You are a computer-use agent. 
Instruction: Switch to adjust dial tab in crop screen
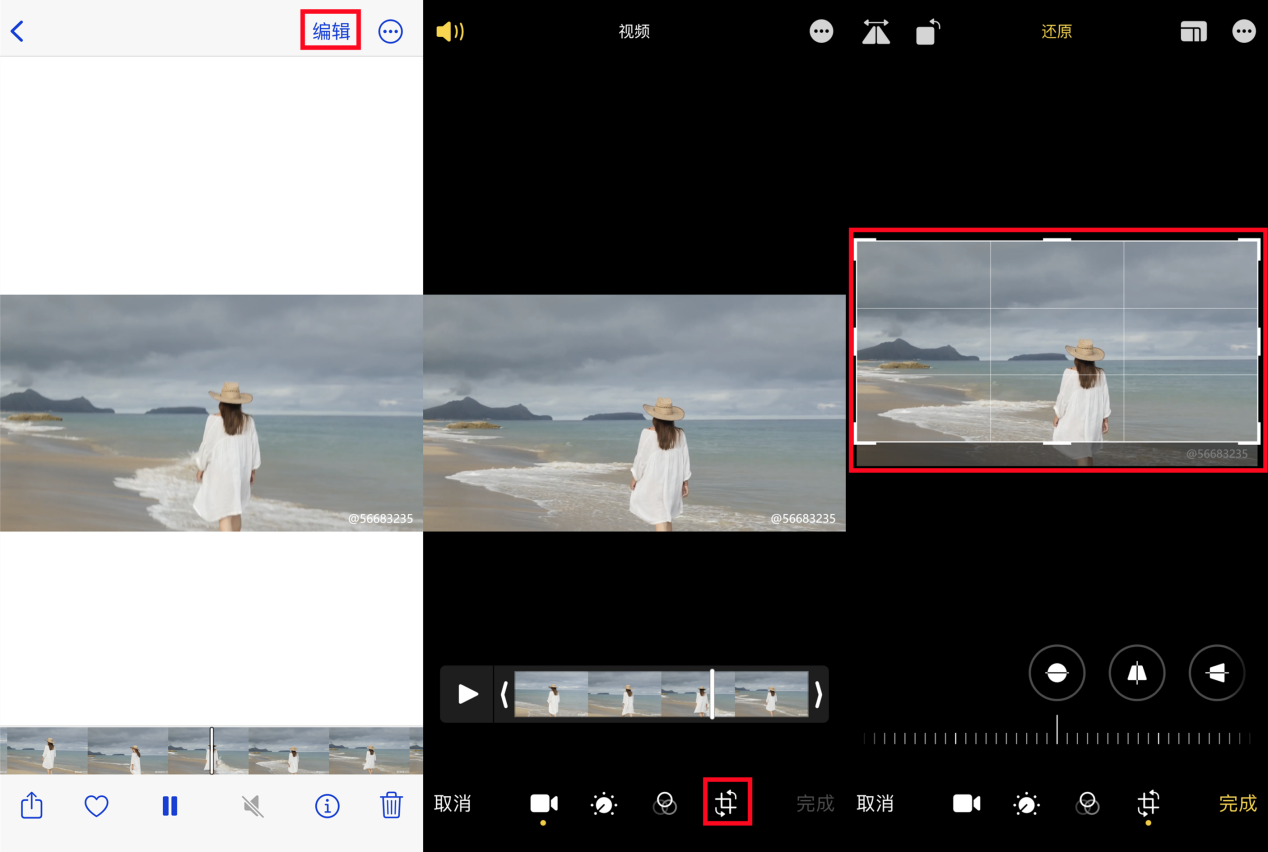1027,804
